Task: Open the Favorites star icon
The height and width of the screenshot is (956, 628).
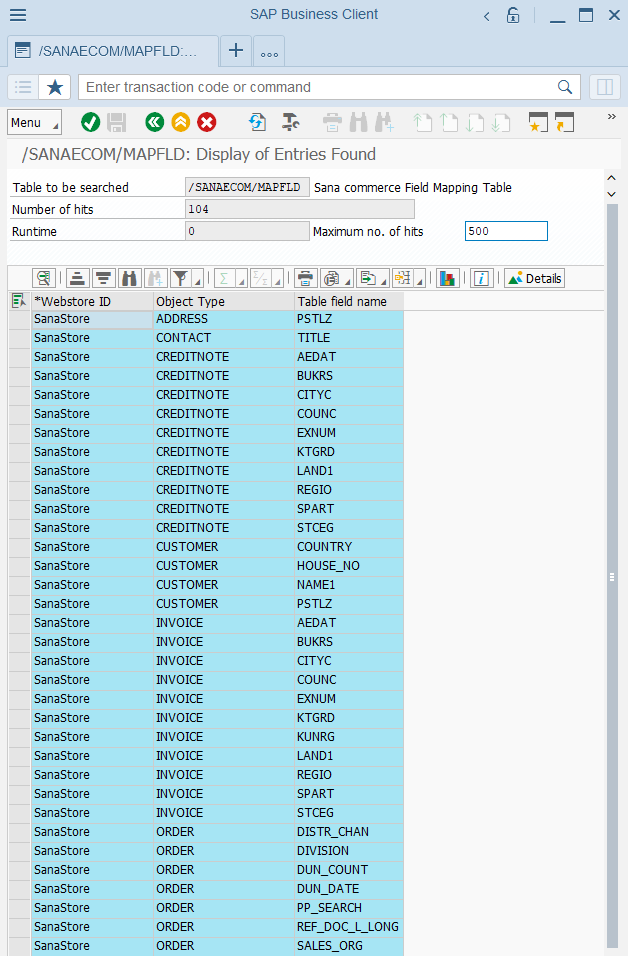Action: click(55, 87)
